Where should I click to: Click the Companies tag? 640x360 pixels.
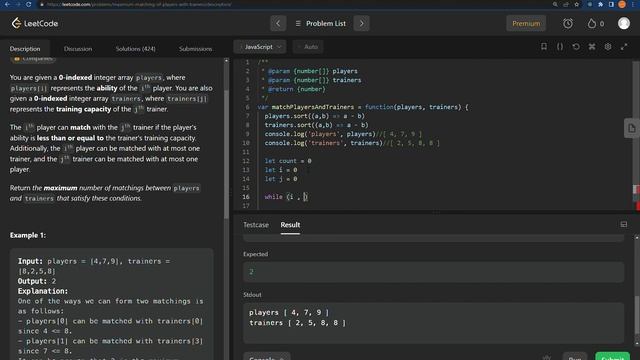[x=33, y=59]
